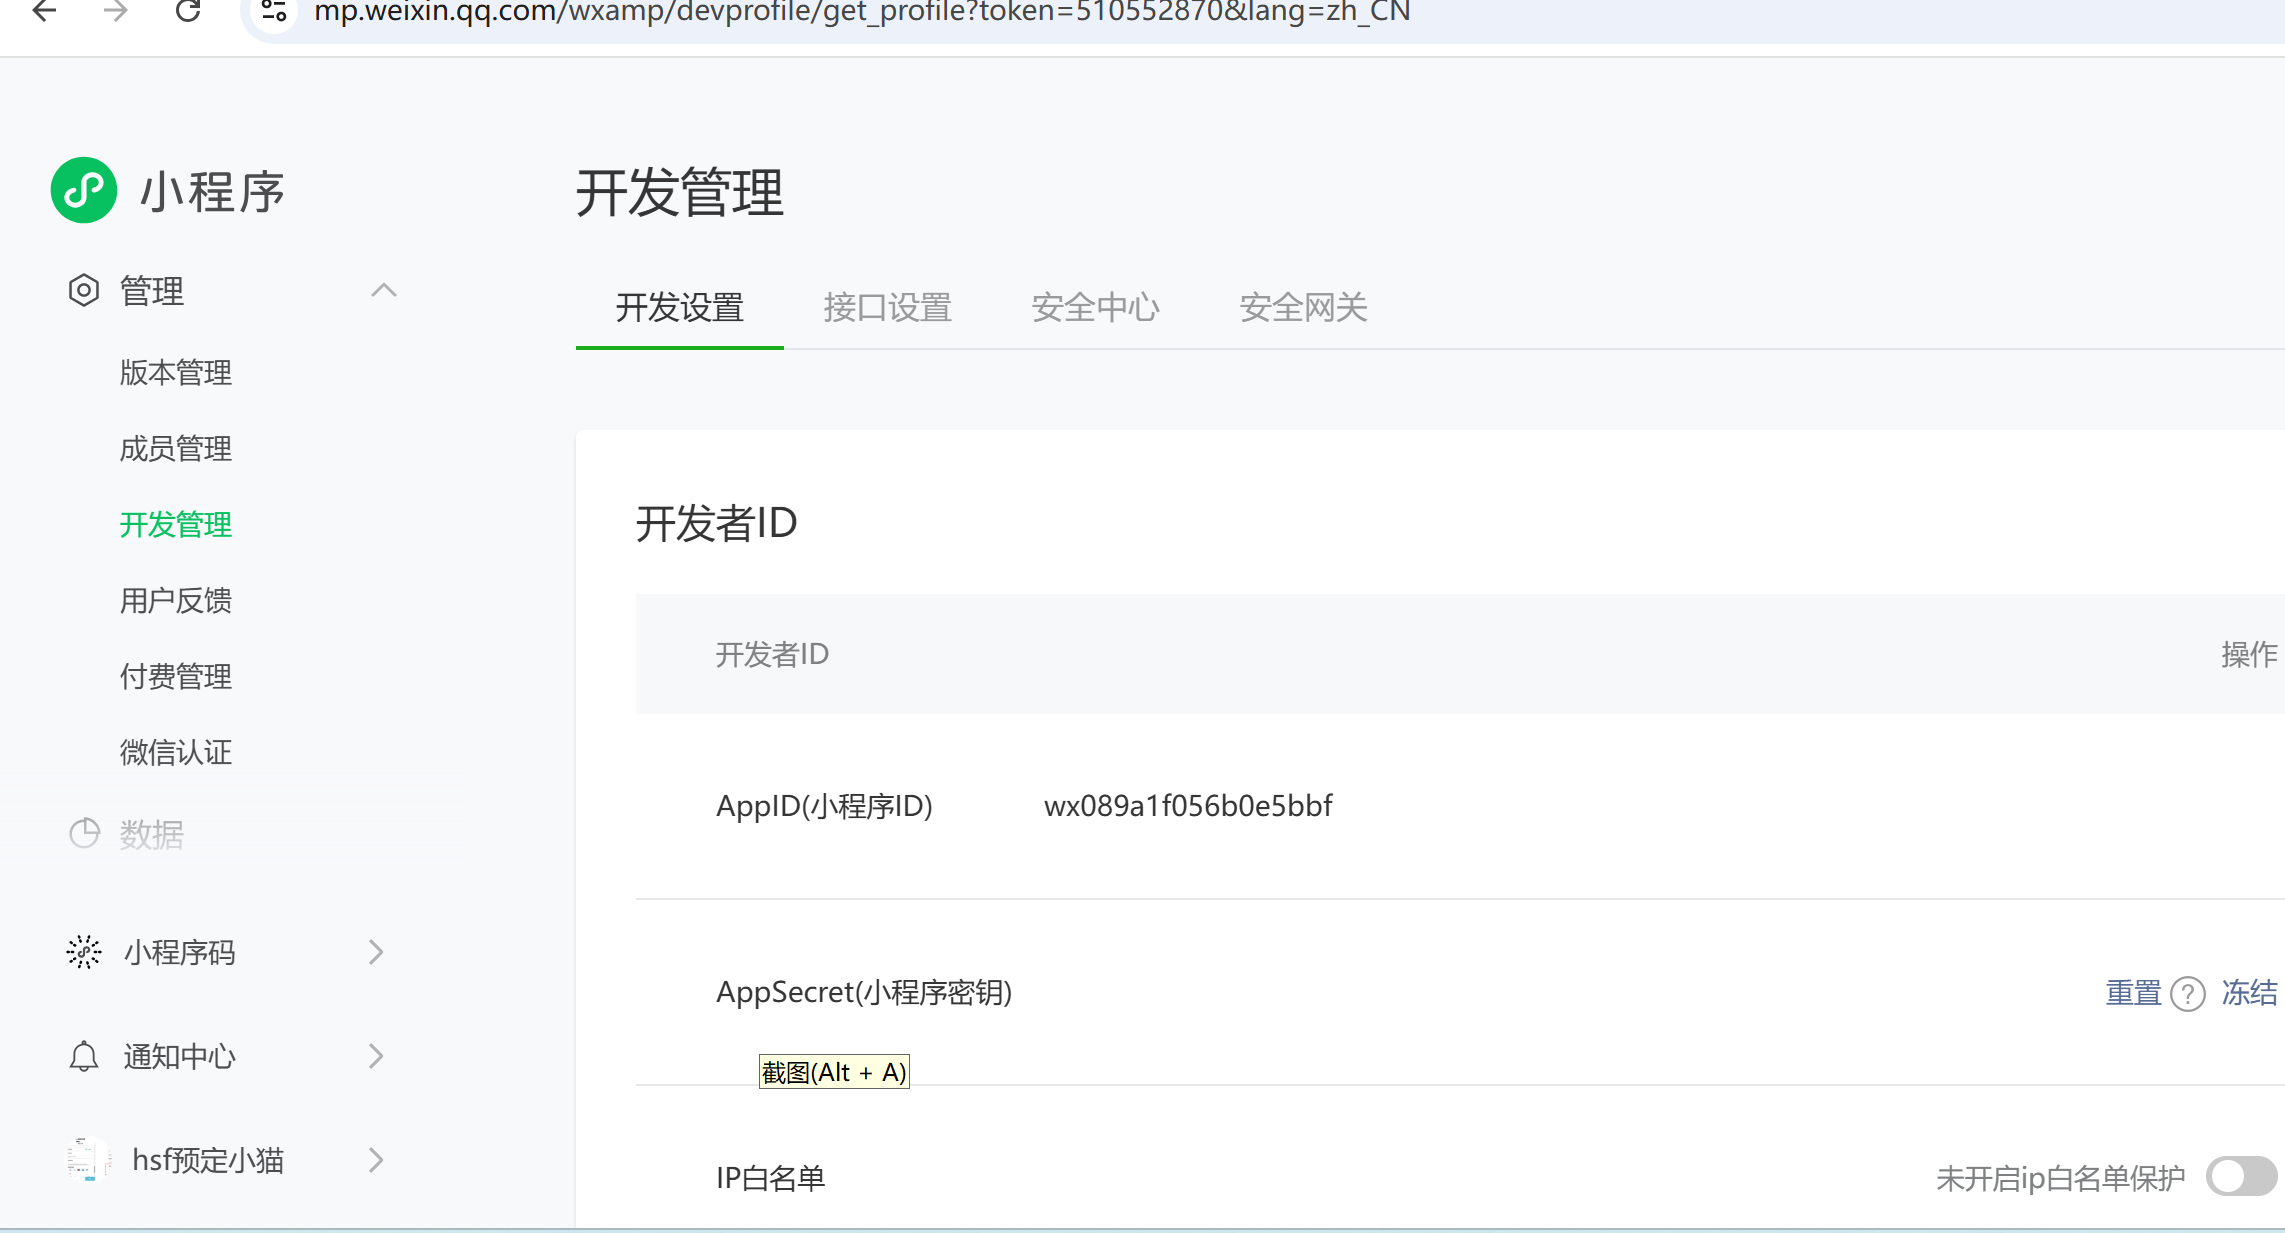Click the 冻结 AppSecret link

click(x=2249, y=993)
